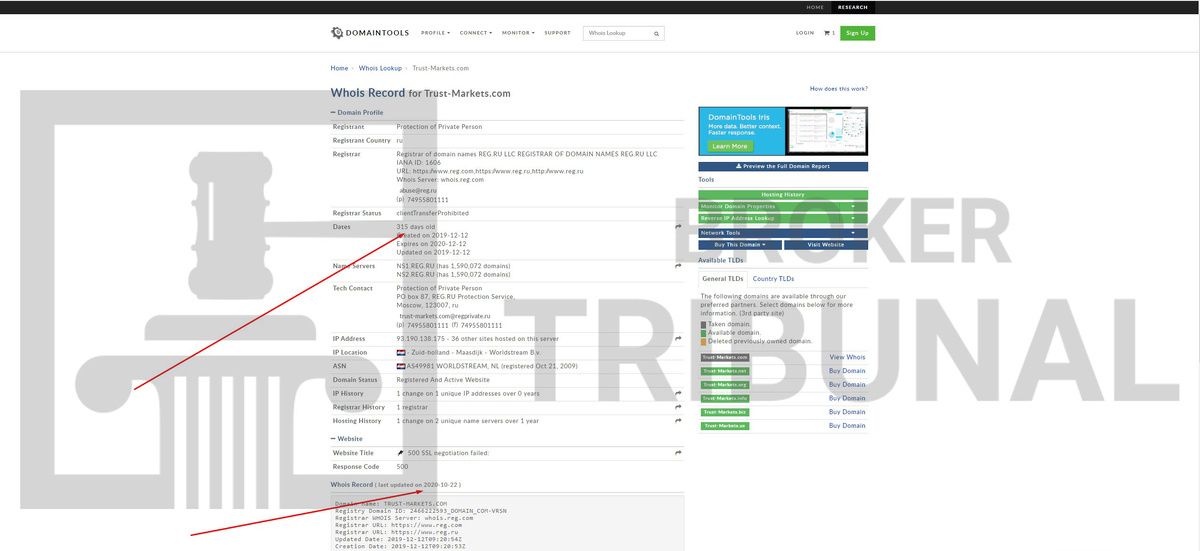Viewport: 1200px width, 551px height.
Task: Expand Monitor Domain Properties tool
Action: pos(783,206)
